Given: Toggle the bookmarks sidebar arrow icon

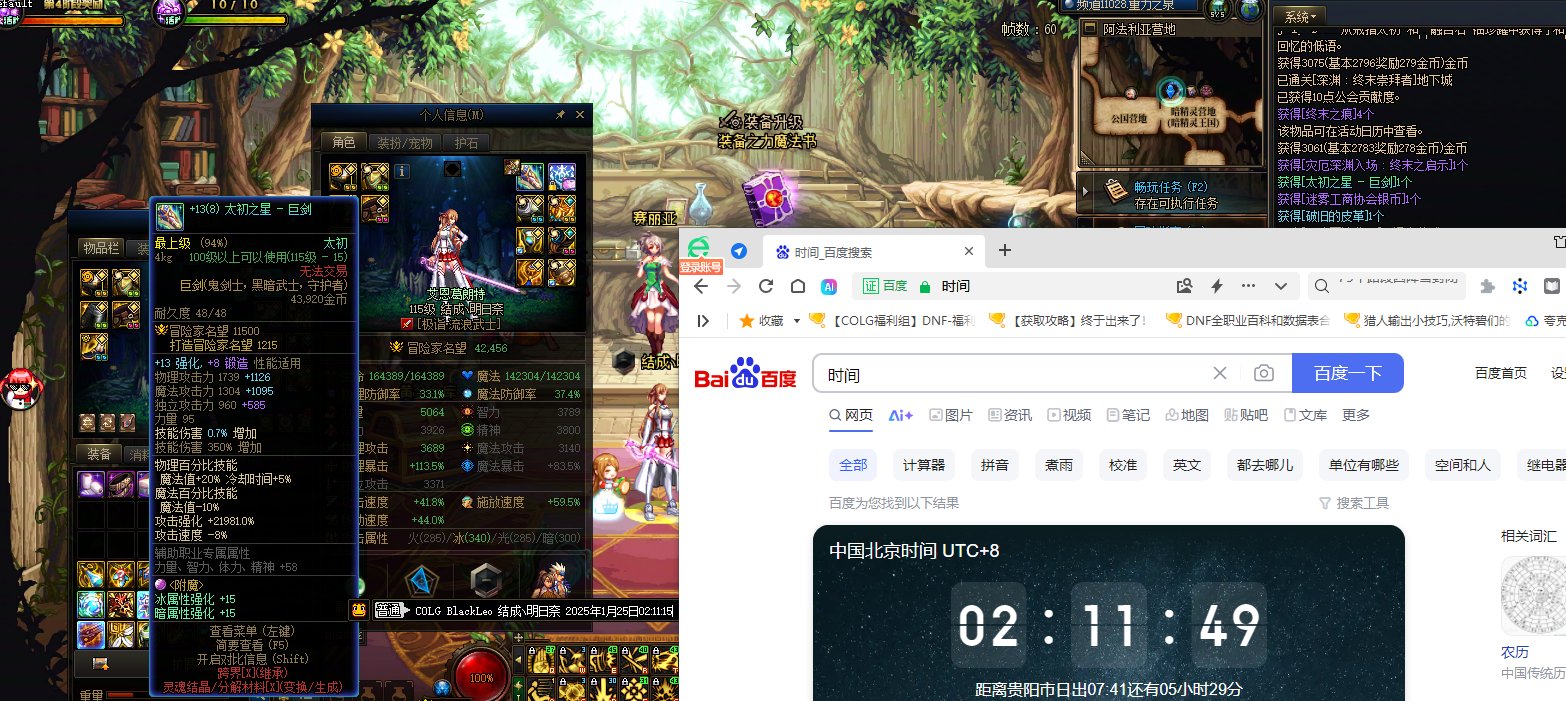Looking at the screenshot, I should click(x=704, y=321).
